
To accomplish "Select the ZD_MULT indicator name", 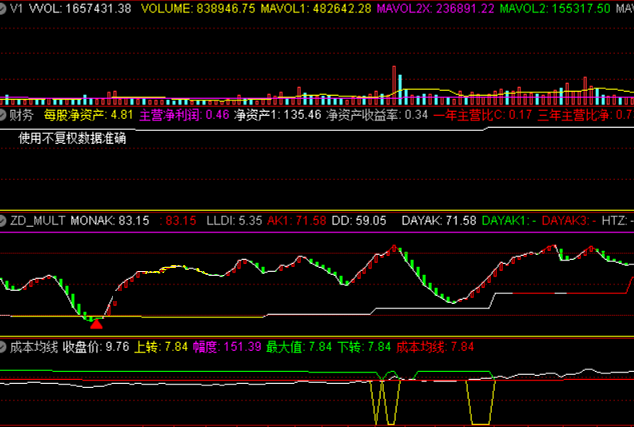I will [38, 220].
